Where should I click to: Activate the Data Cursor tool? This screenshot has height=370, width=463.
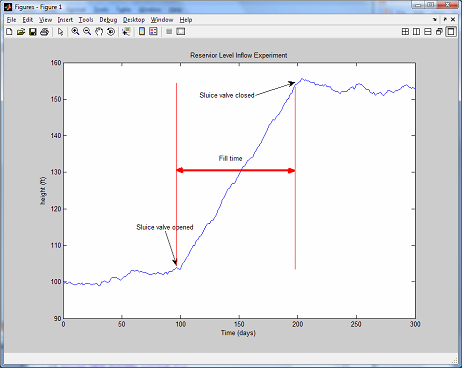point(126,32)
